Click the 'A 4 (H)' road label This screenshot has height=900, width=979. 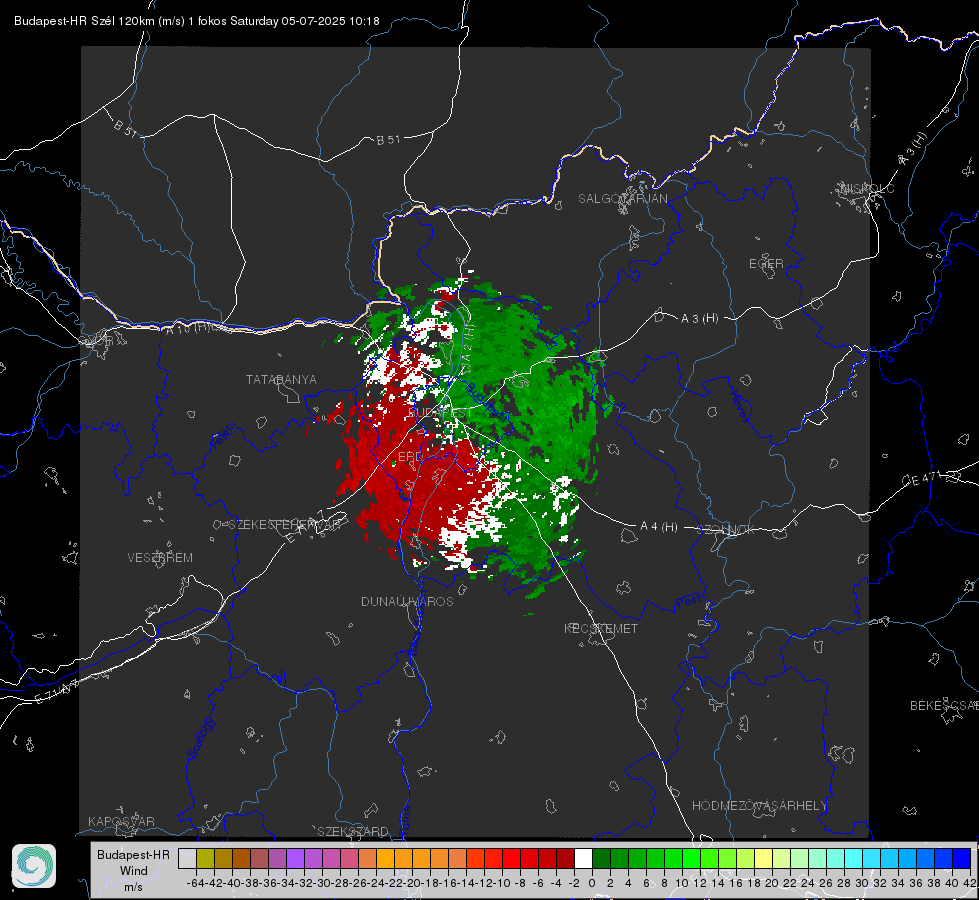[659, 527]
